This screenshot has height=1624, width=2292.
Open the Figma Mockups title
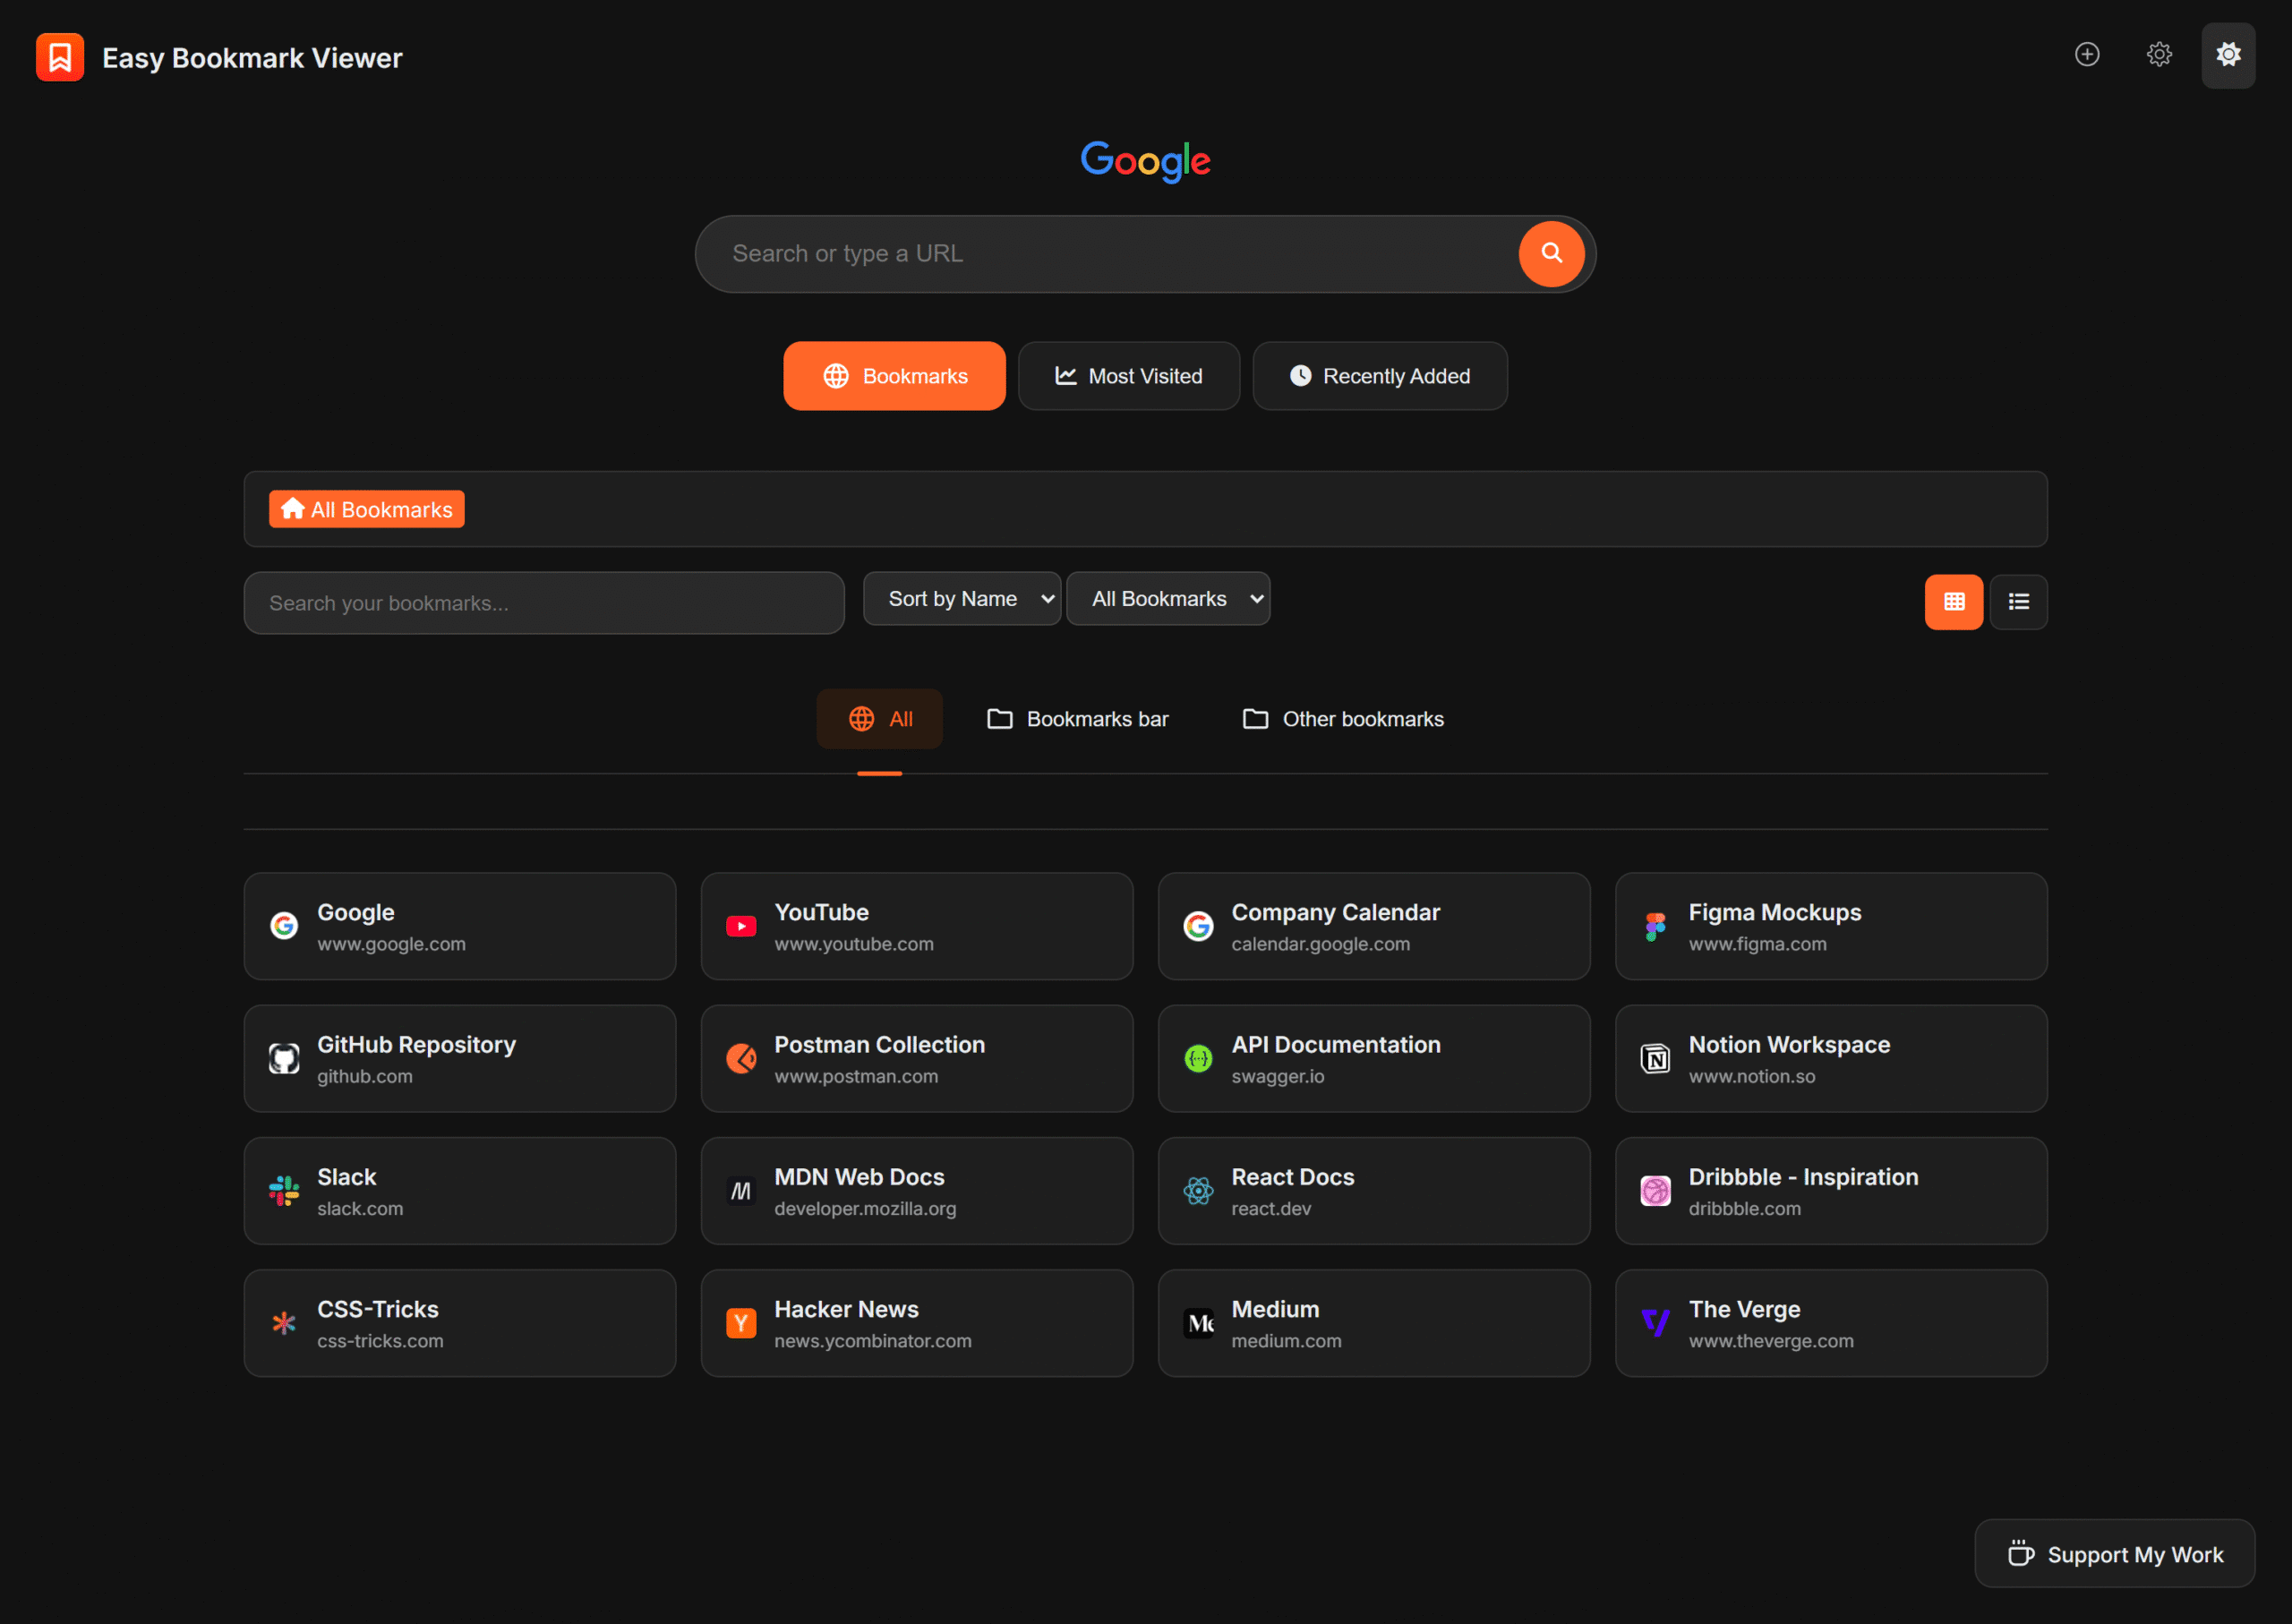coord(1774,912)
